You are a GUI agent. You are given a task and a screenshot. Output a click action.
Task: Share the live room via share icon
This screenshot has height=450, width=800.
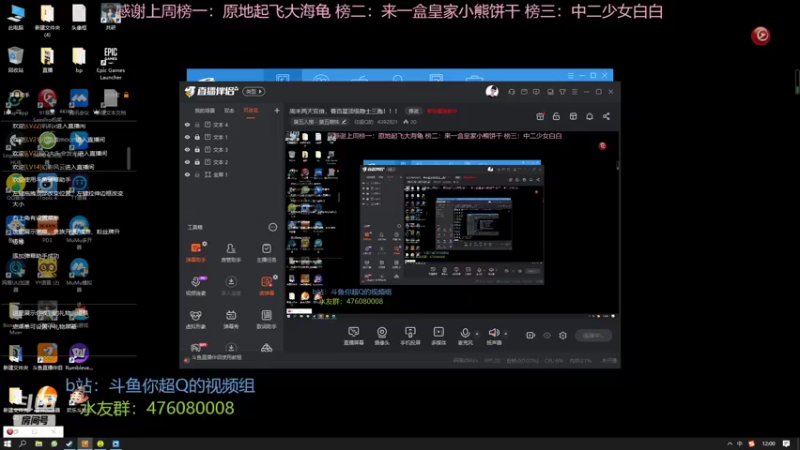[606, 116]
